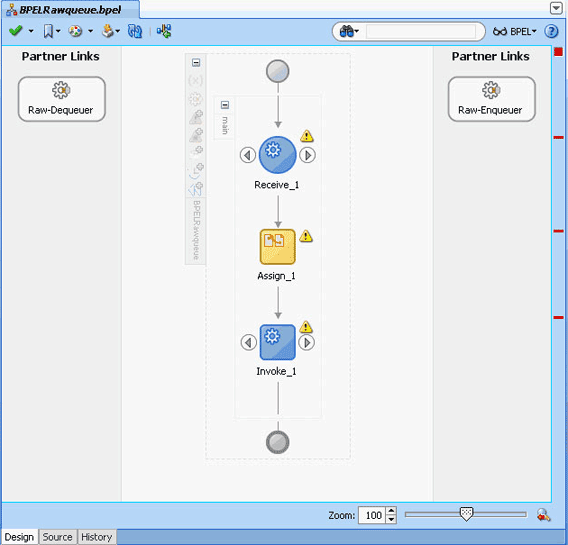Image resolution: width=568 pixels, height=545 pixels.
Task: Open the editor tab list dropdown
Action: pyautogui.click(x=556, y=8)
